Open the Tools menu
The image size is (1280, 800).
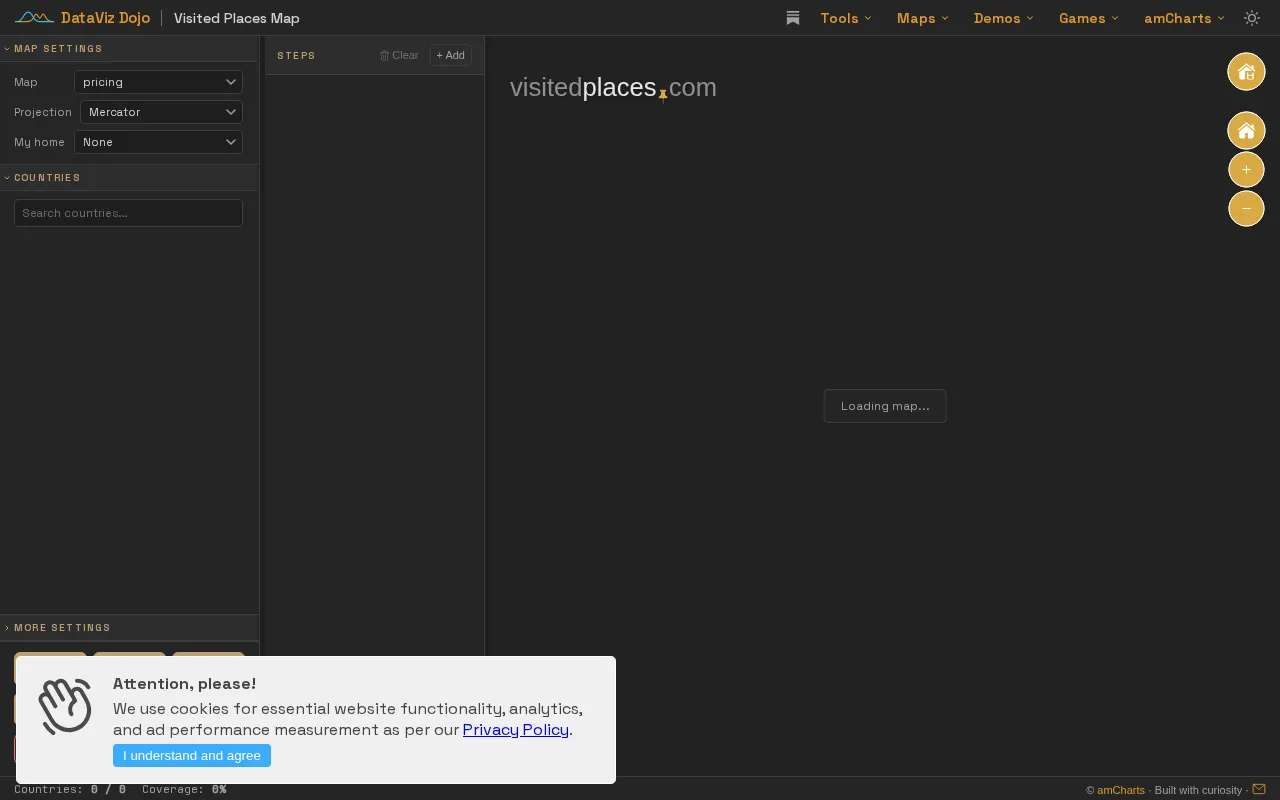point(846,18)
